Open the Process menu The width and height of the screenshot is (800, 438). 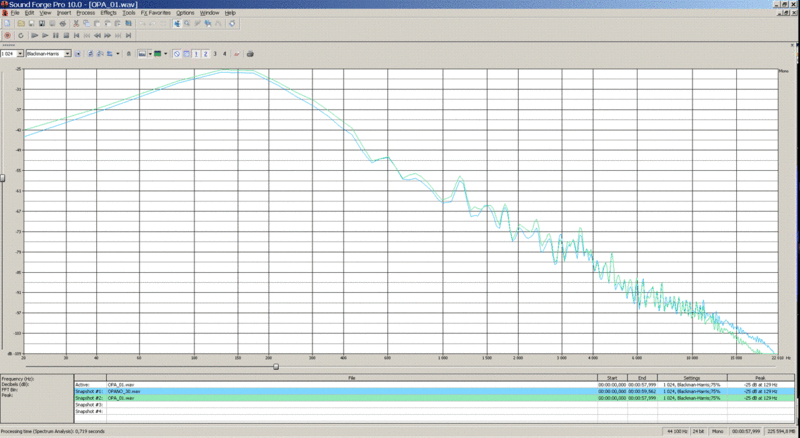tap(85, 12)
